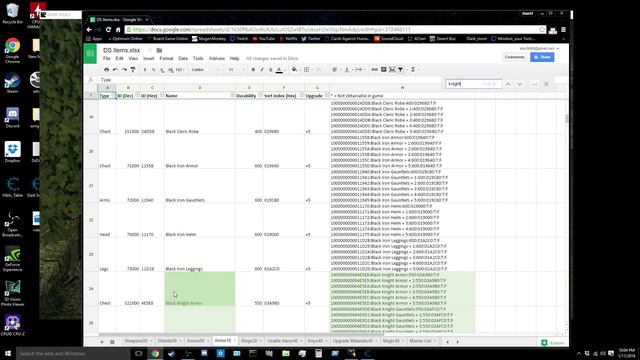The height and width of the screenshot is (360, 640).
Task: Click the Comments button
Action: [514, 57]
